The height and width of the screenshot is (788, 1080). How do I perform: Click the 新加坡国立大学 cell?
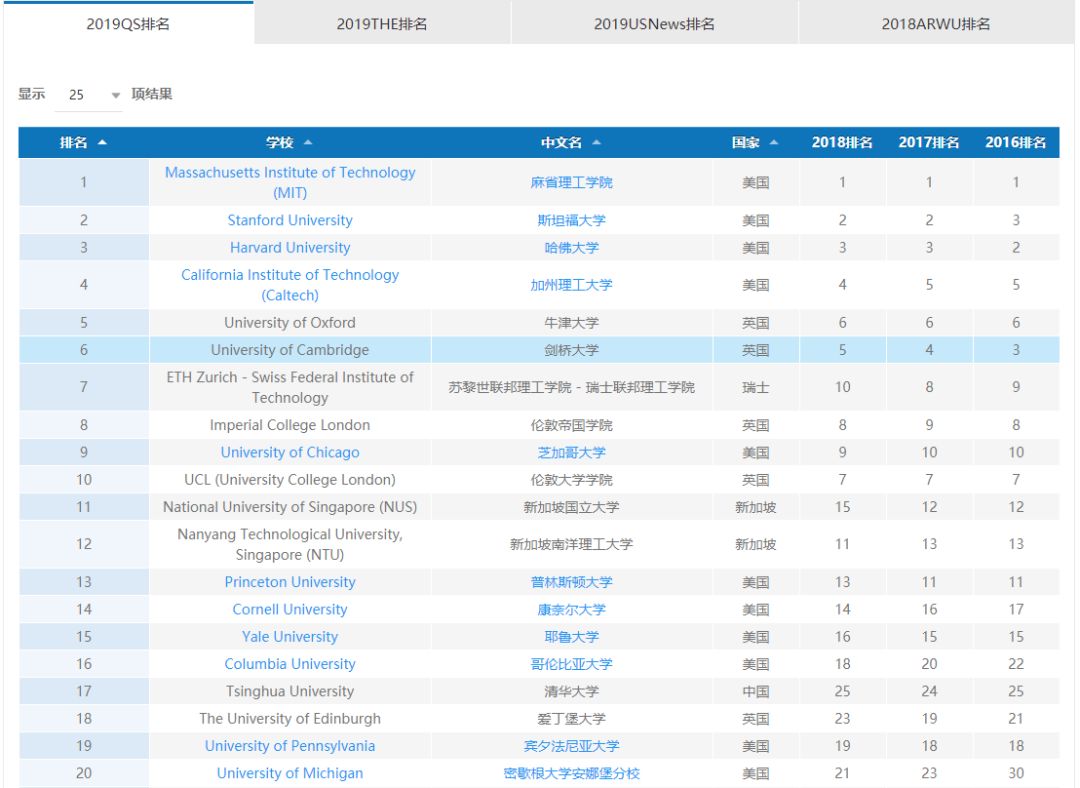tap(572, 507)
